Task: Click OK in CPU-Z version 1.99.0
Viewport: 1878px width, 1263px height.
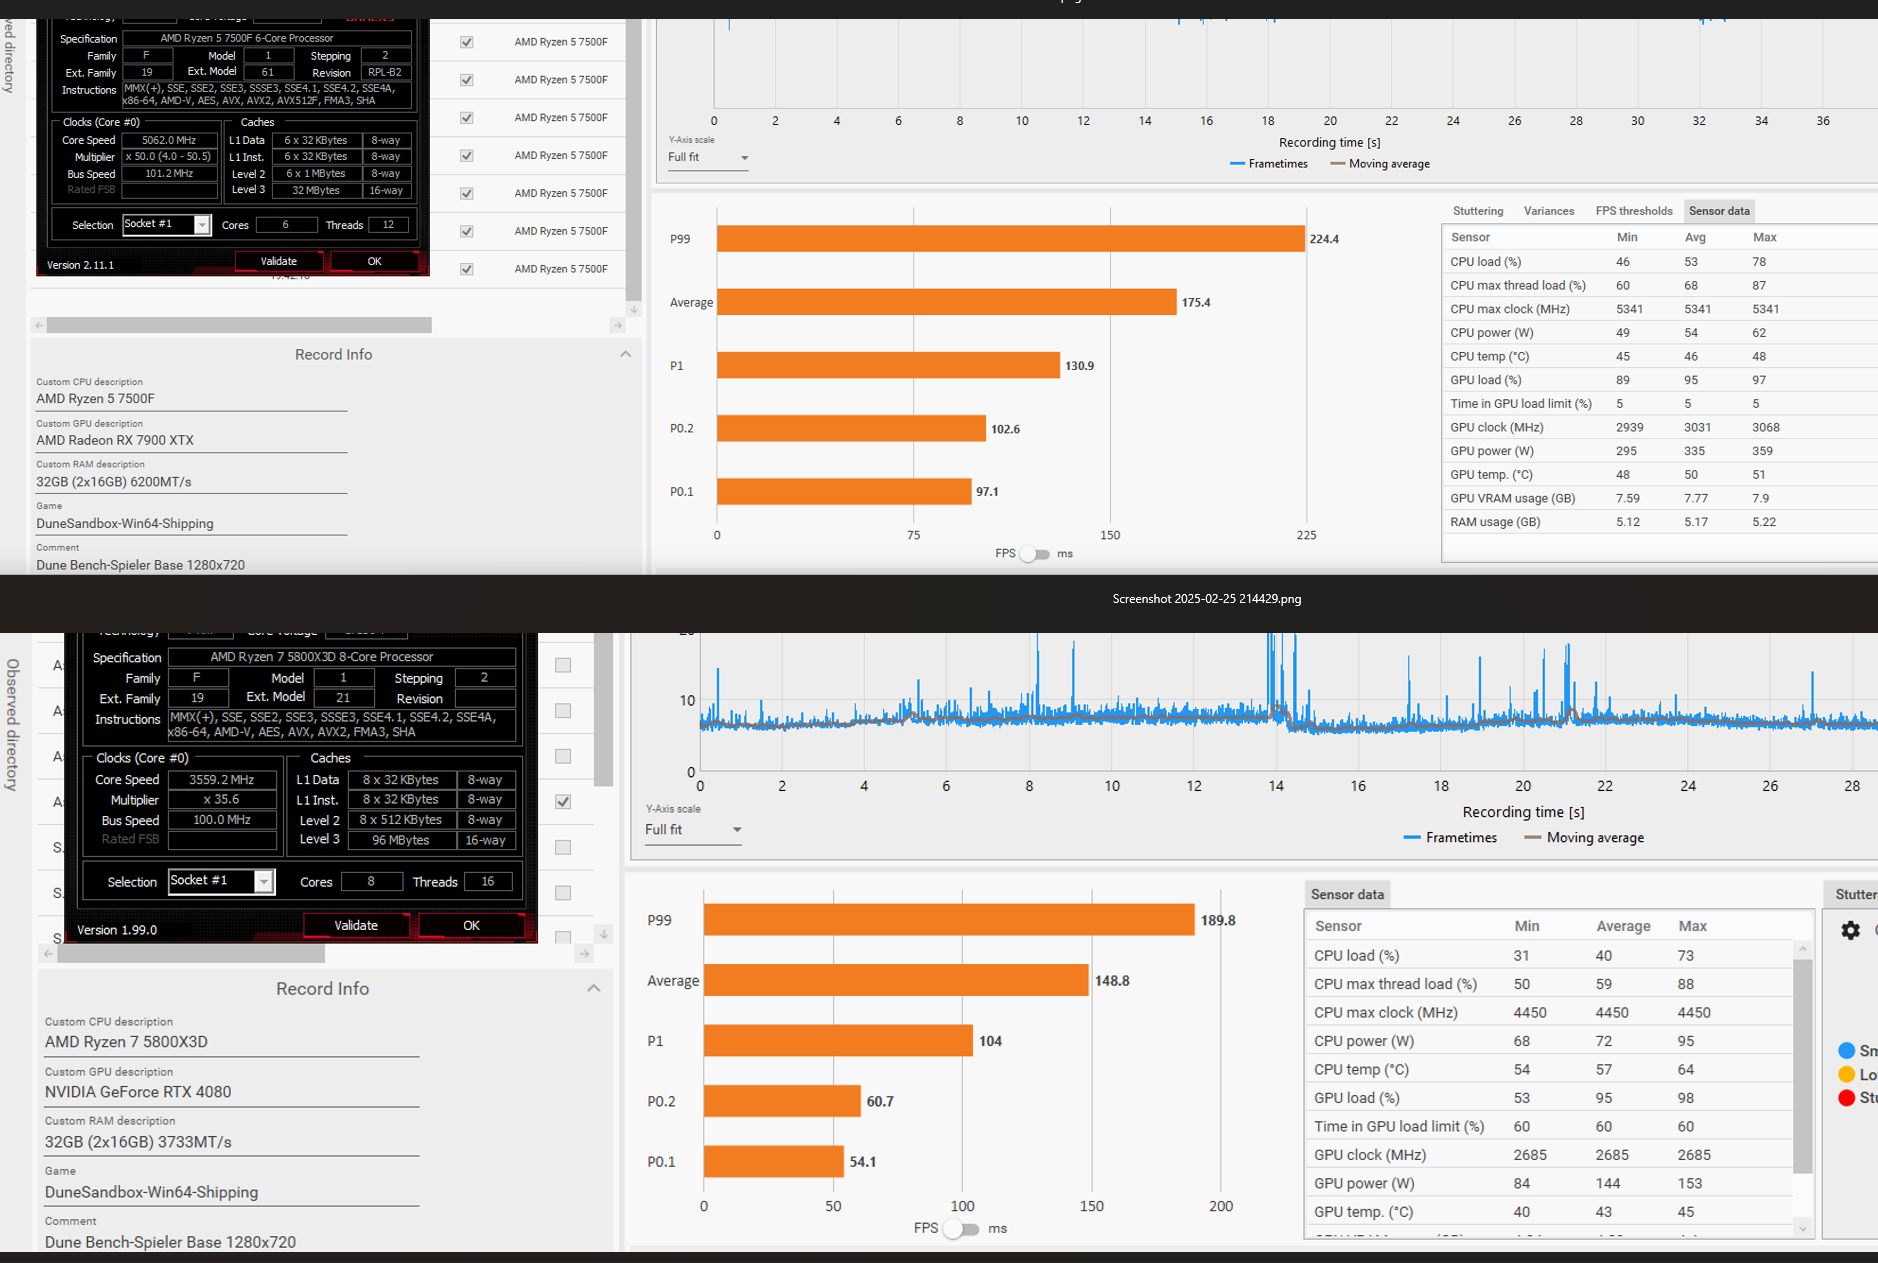Action: pos(471,926)
